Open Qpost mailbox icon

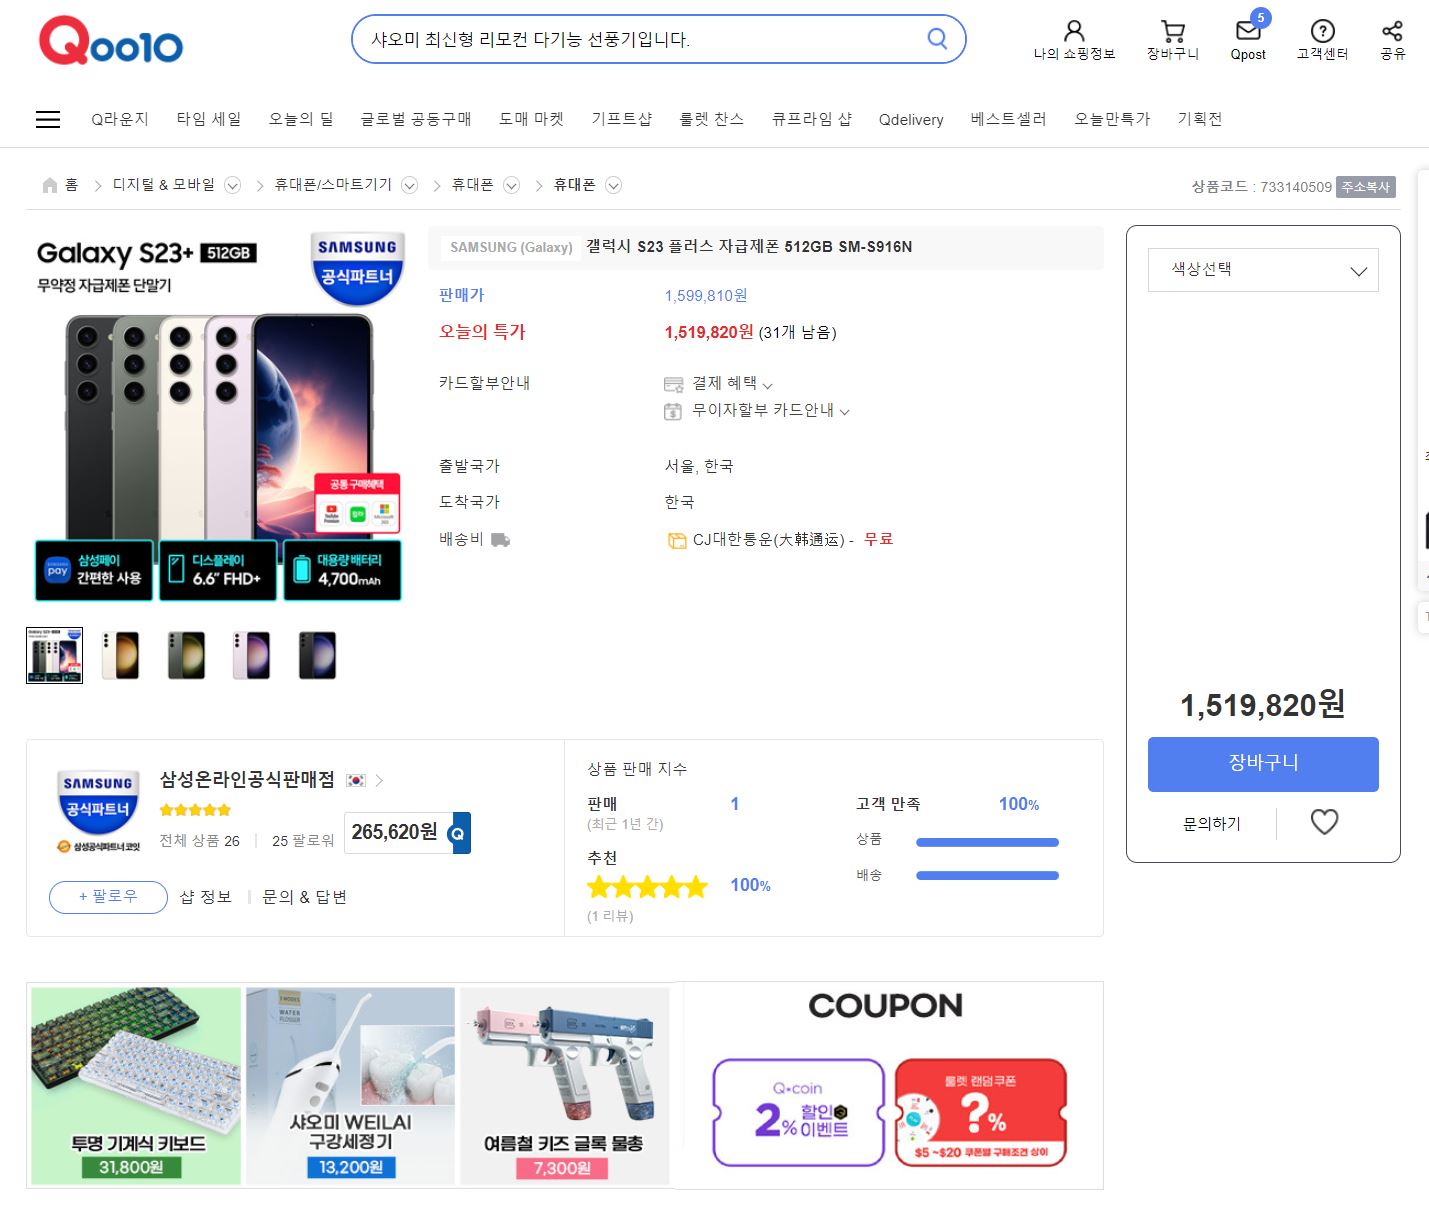1248,30
